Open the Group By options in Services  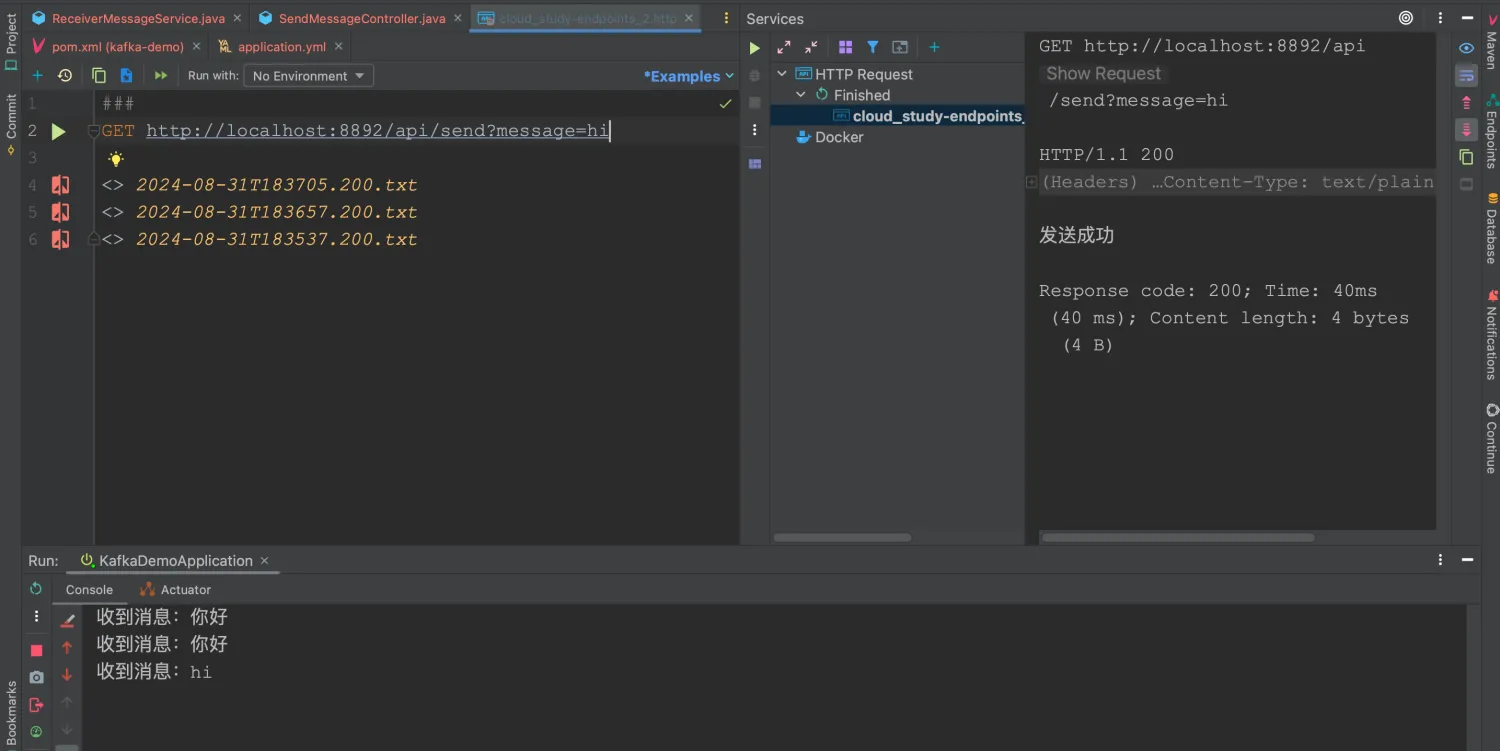[845, 47]
